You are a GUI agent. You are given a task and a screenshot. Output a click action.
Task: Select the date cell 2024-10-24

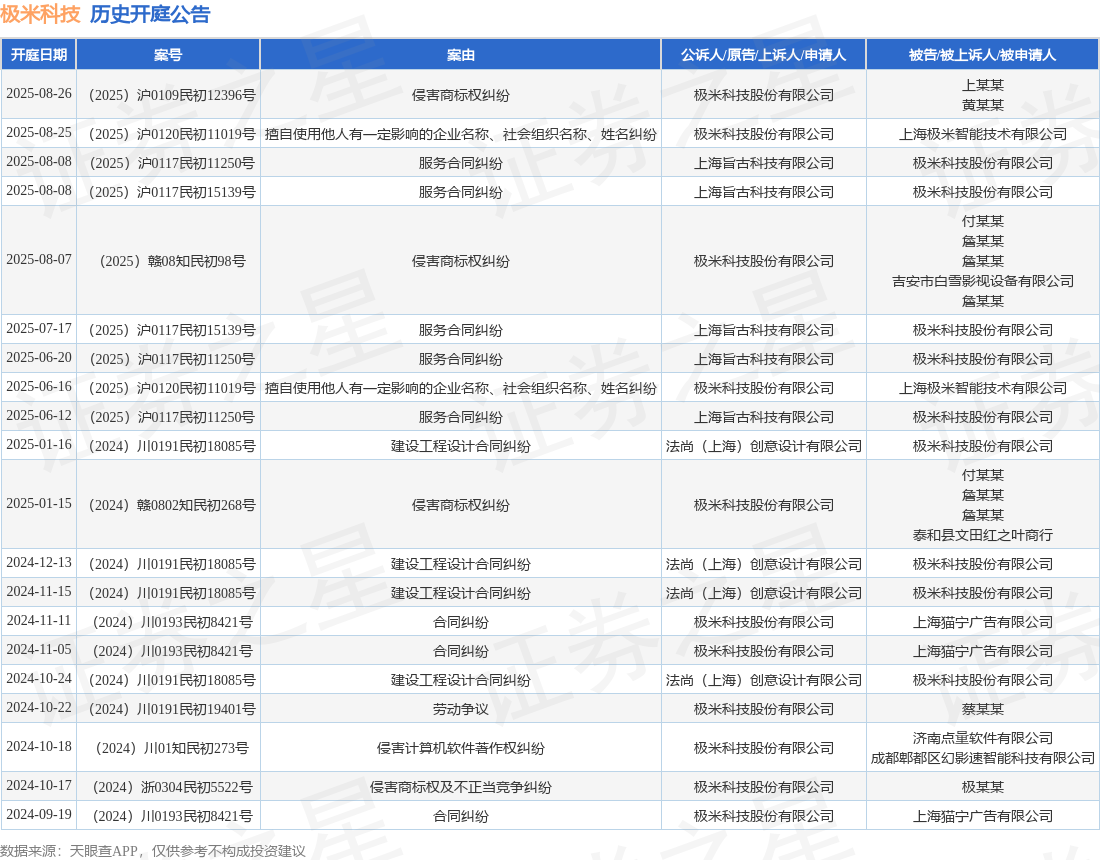click(39, 678)
